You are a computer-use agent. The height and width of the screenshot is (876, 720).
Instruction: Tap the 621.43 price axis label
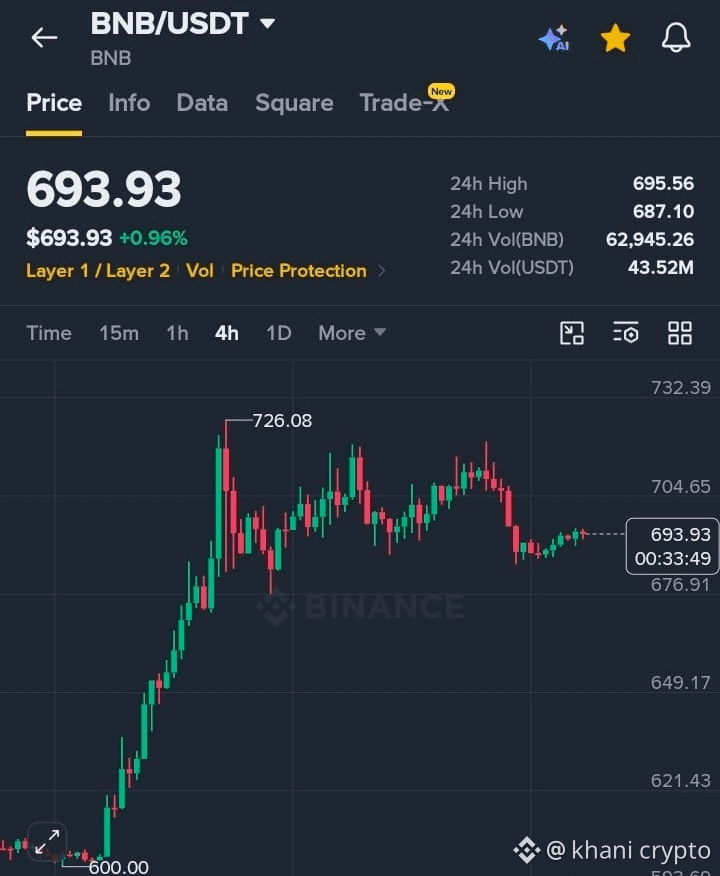pyautogui.click(x=680, y=780)
